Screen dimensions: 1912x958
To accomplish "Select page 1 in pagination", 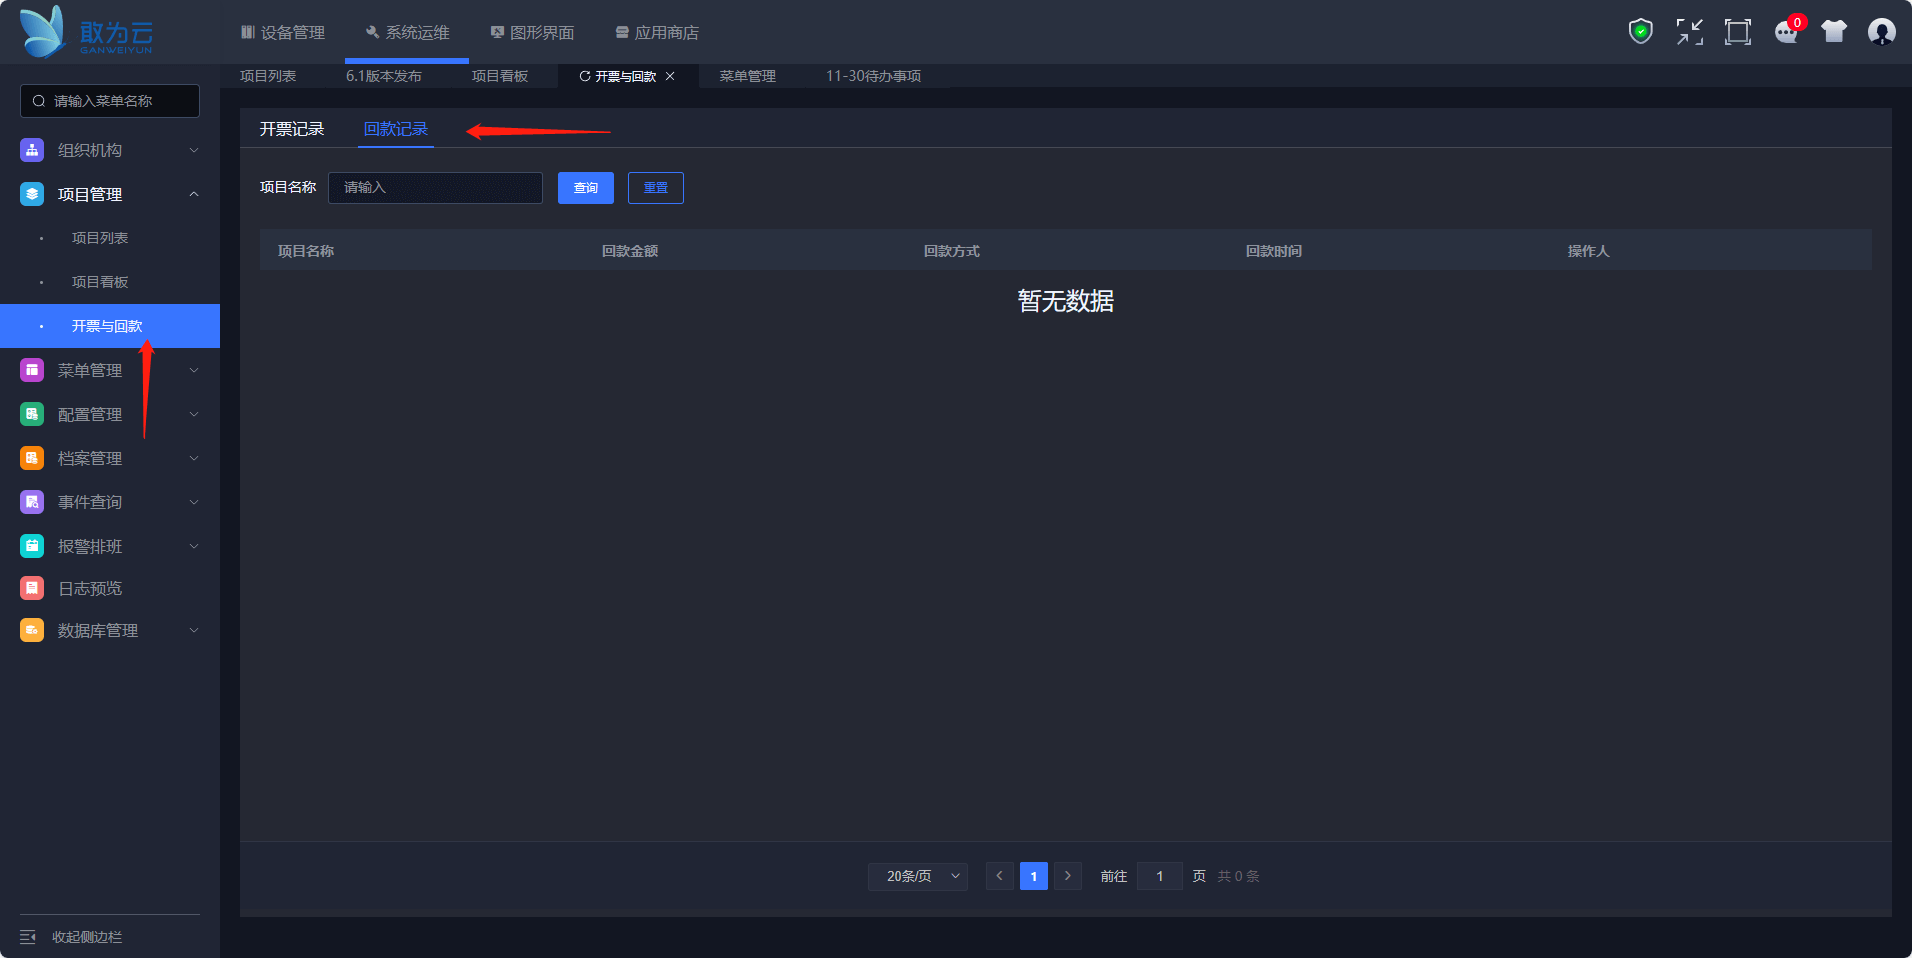I will click(1034, 876).
